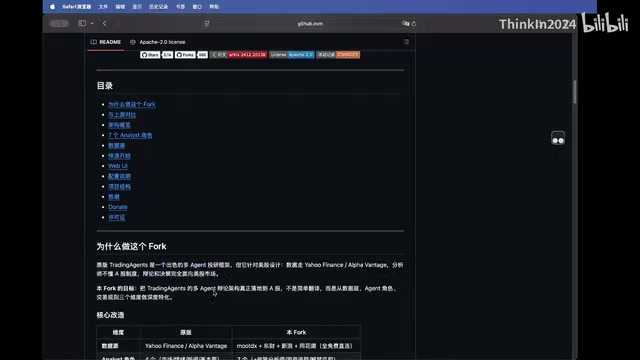Image resolution: width=640 pixels, height=360 pixels.
Task: Open the 帮助 menu
Action: tap(214, 7)
